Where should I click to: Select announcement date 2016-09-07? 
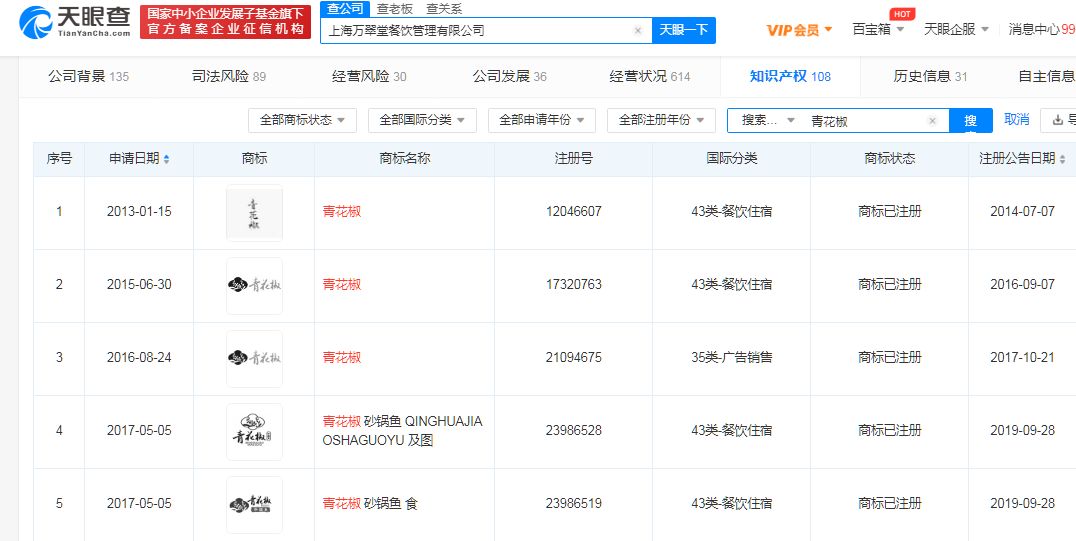1022,284
